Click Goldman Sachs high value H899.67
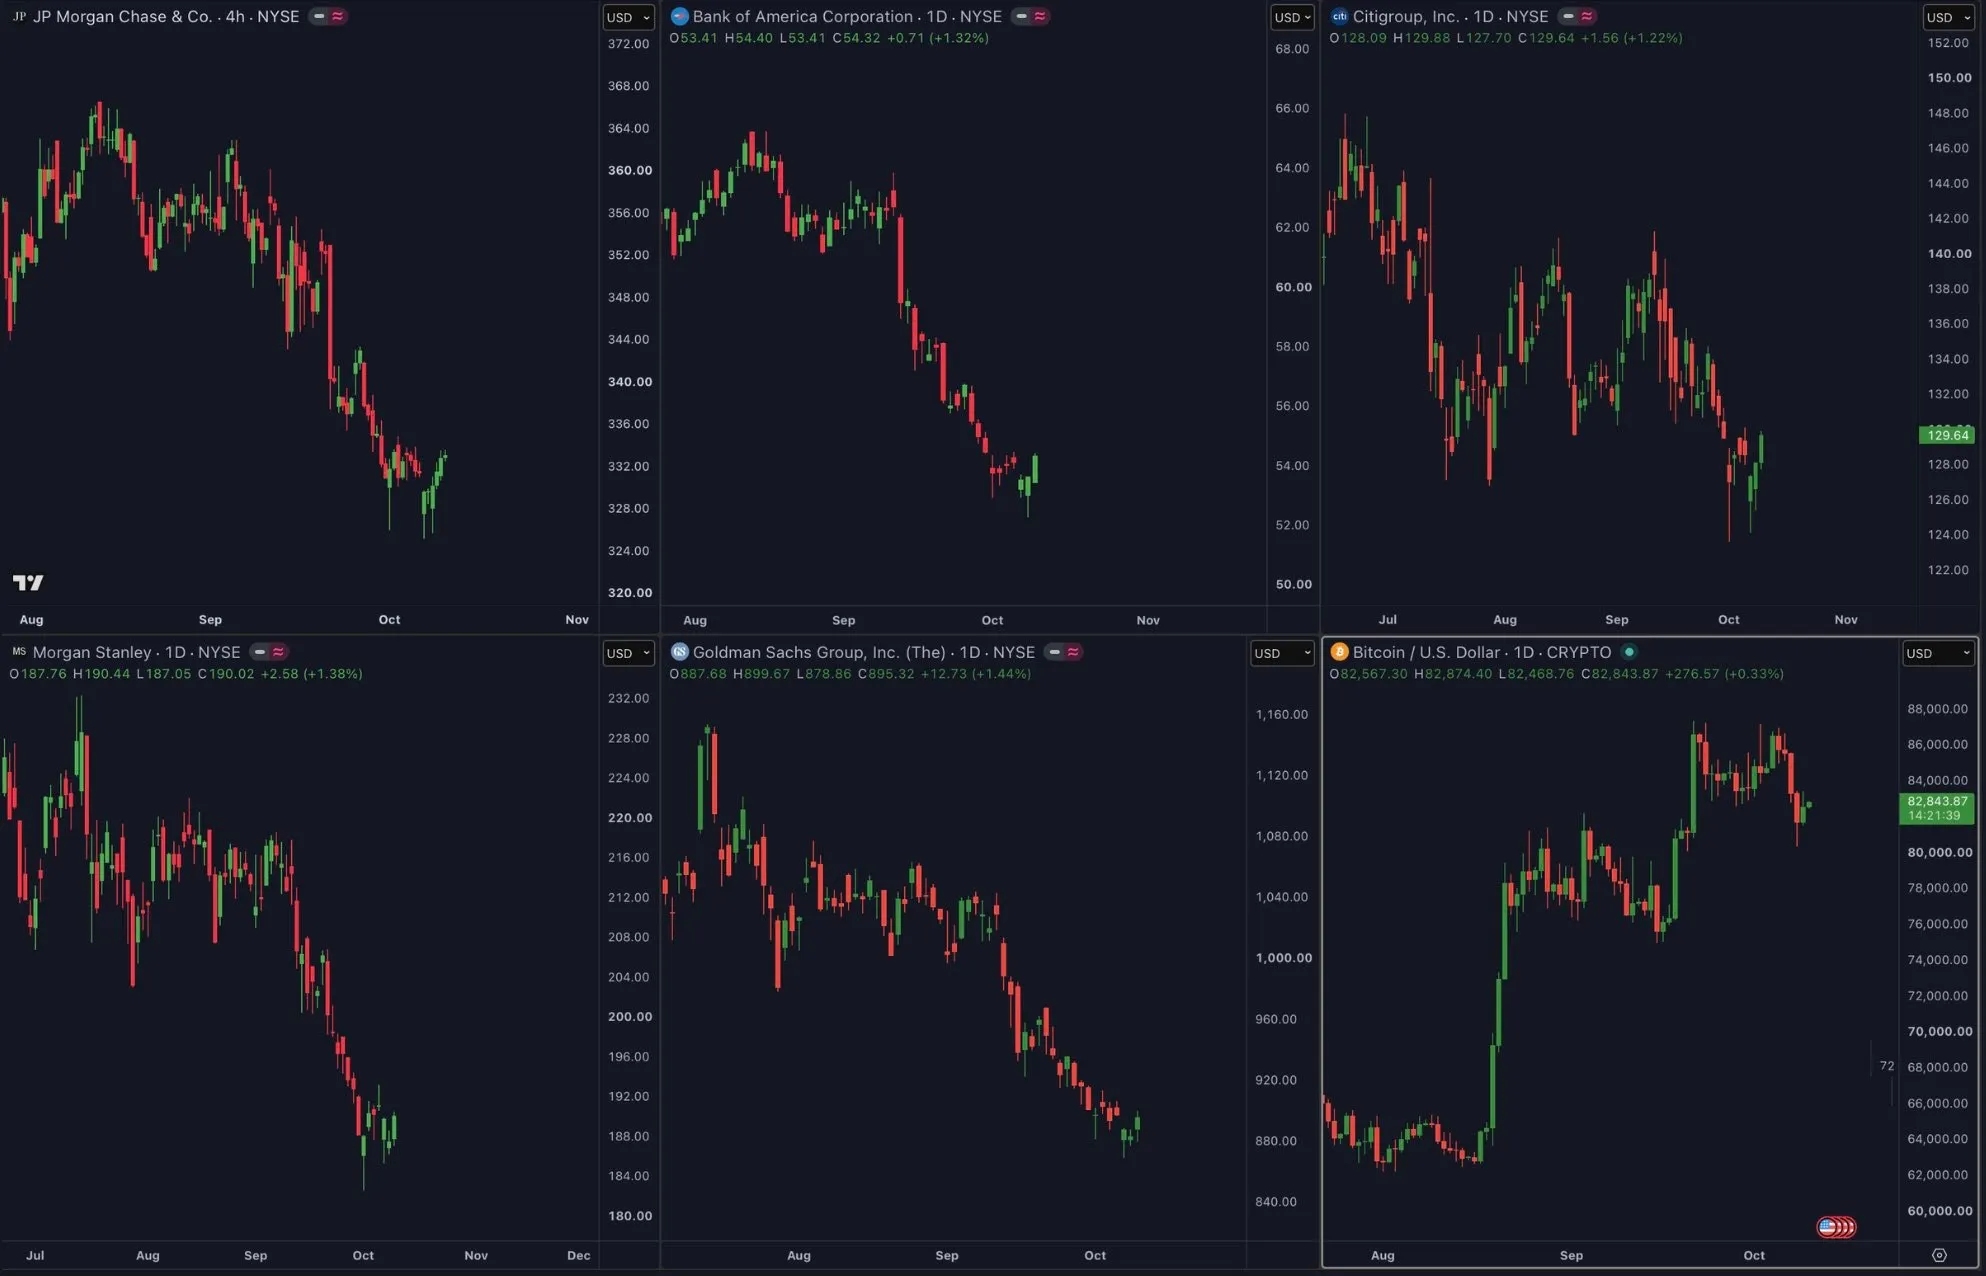 click(761, 674)
